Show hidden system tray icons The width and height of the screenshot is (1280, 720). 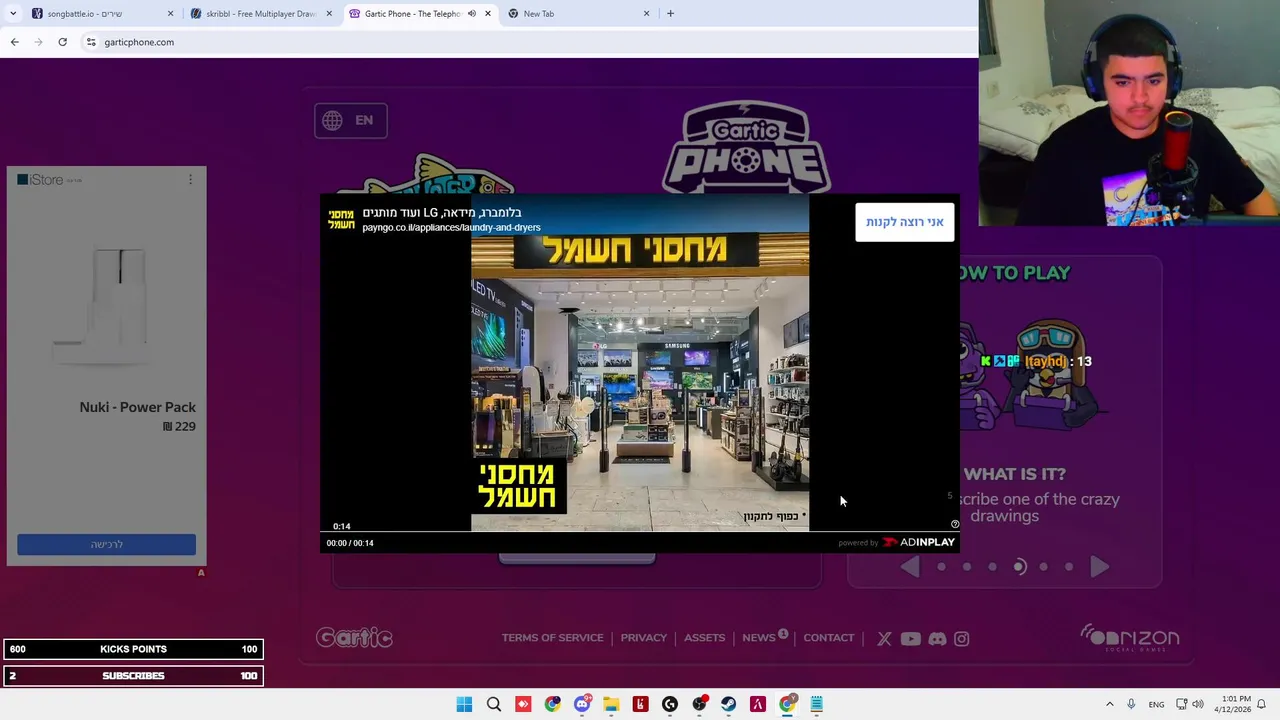click(x=1109, y=704)
